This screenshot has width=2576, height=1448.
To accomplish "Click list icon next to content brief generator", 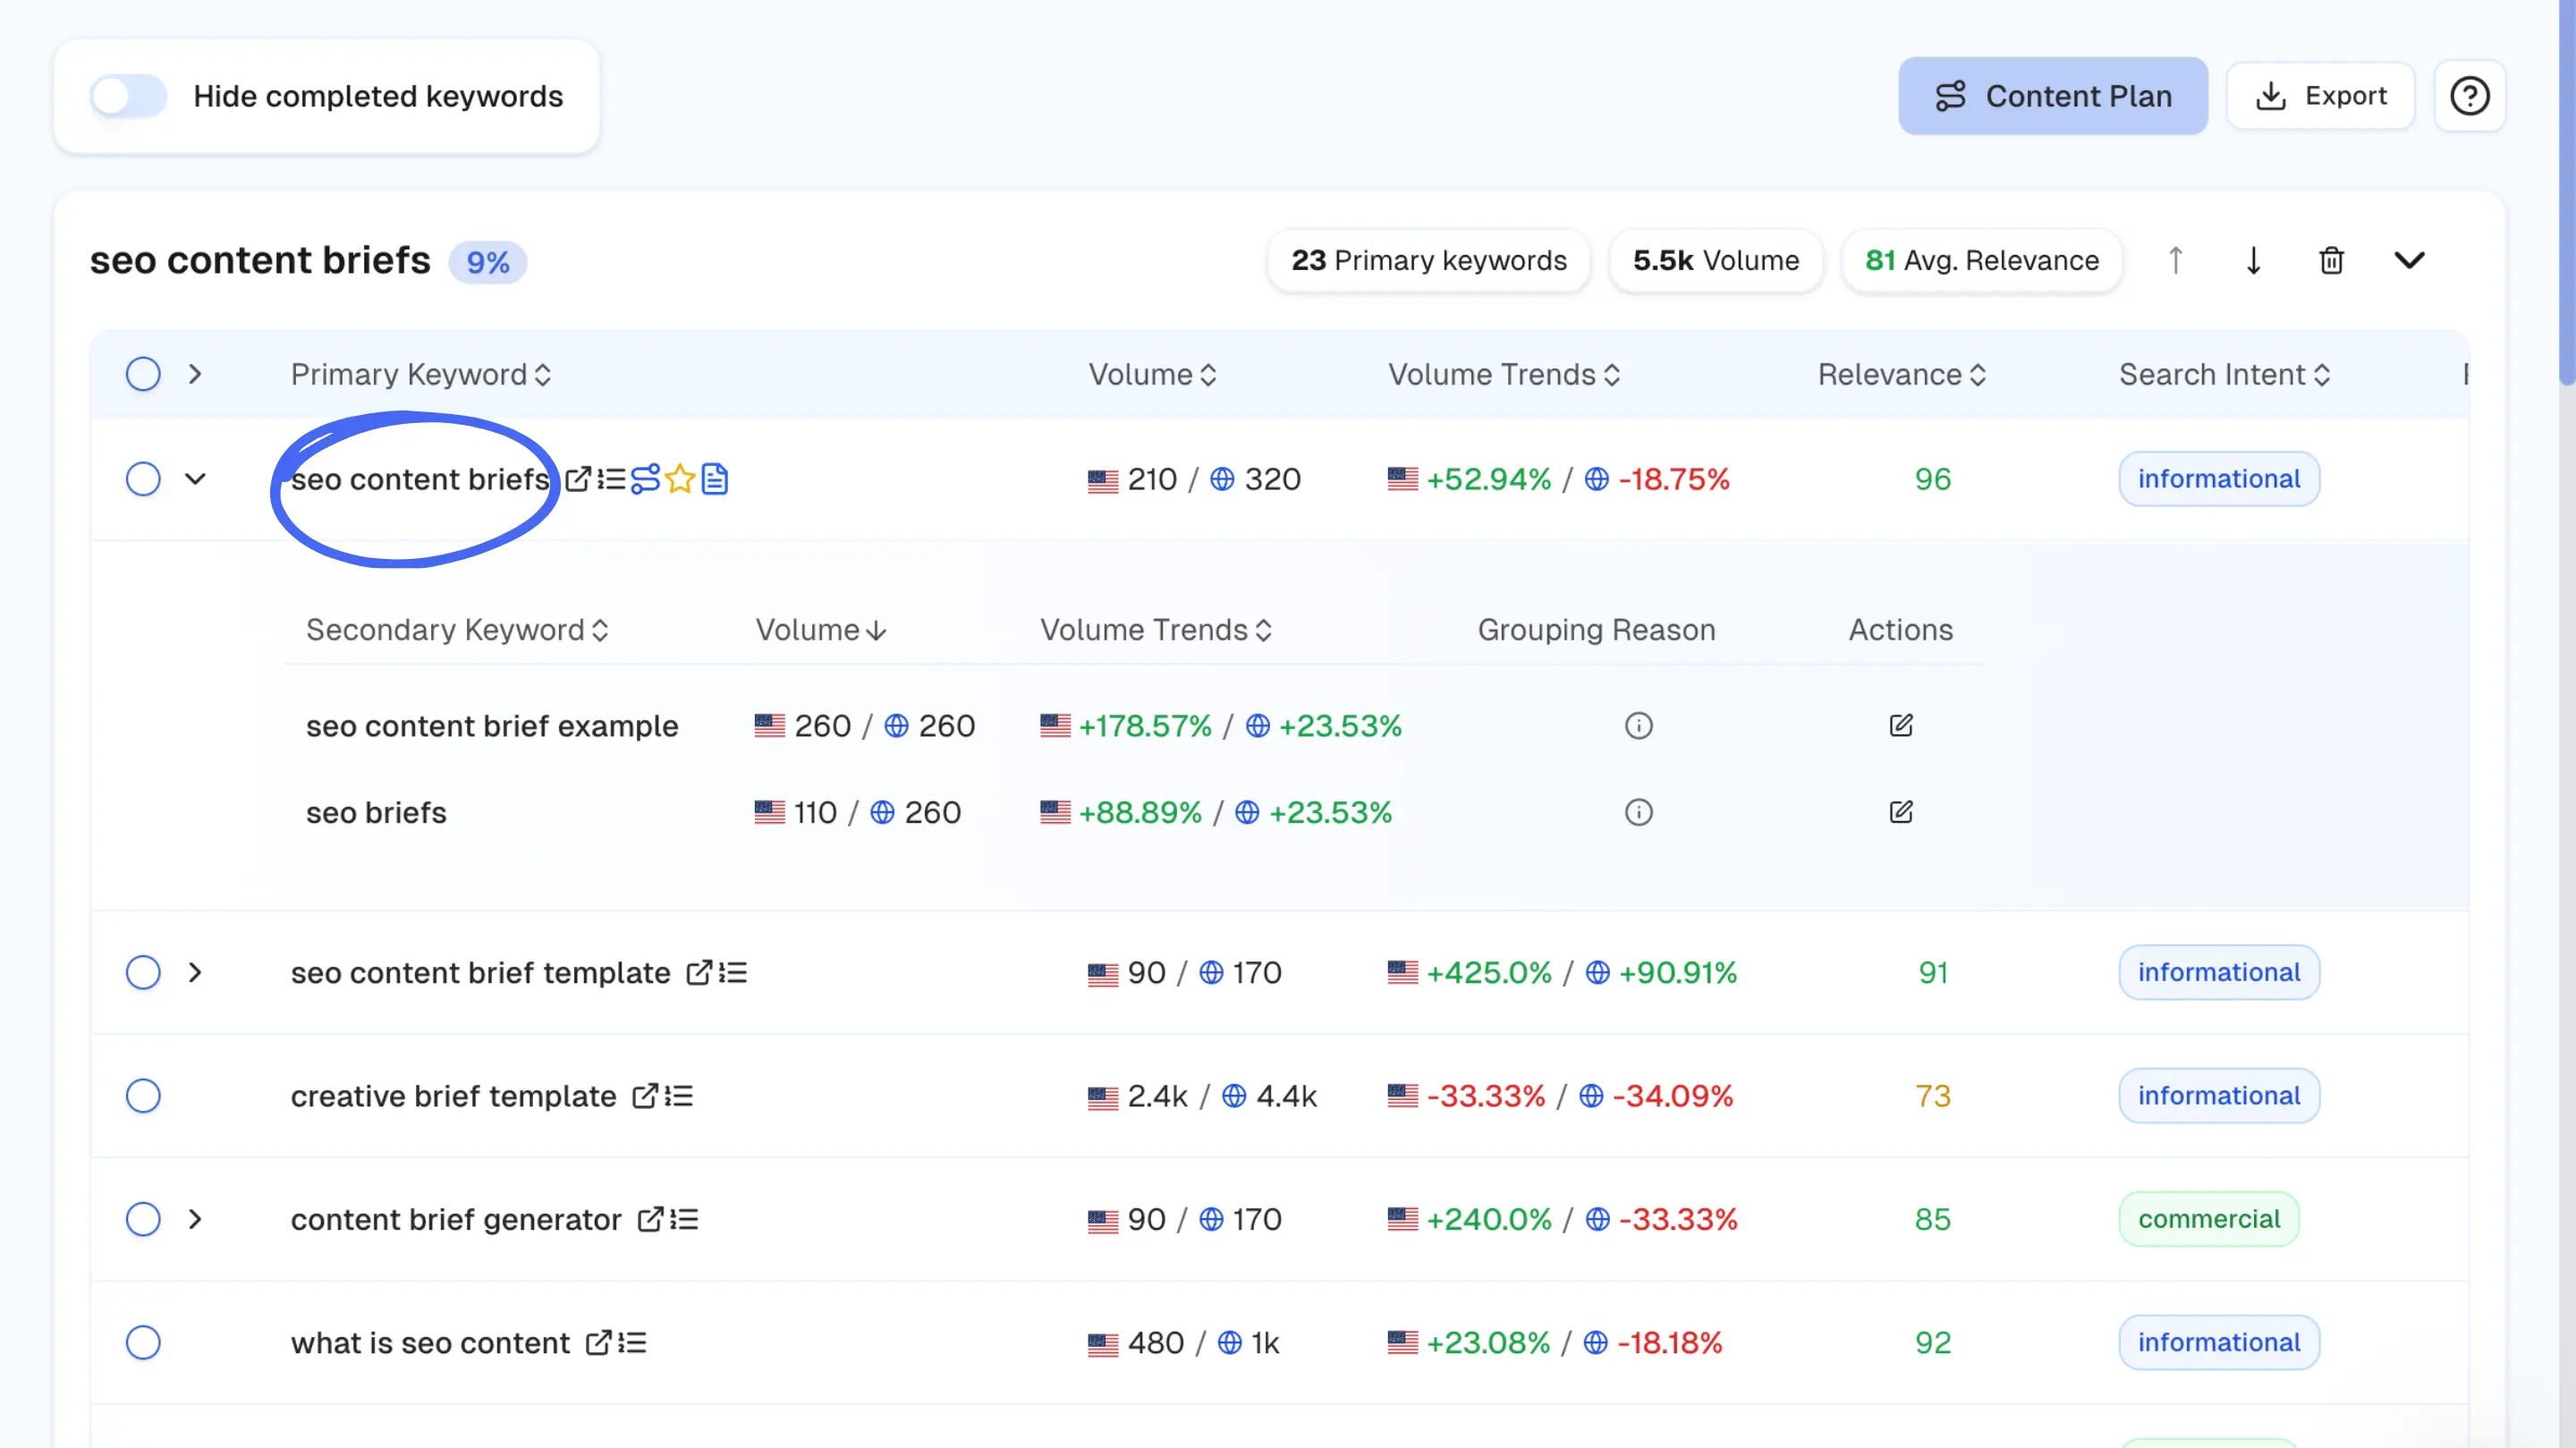I will click(685, 1219).
